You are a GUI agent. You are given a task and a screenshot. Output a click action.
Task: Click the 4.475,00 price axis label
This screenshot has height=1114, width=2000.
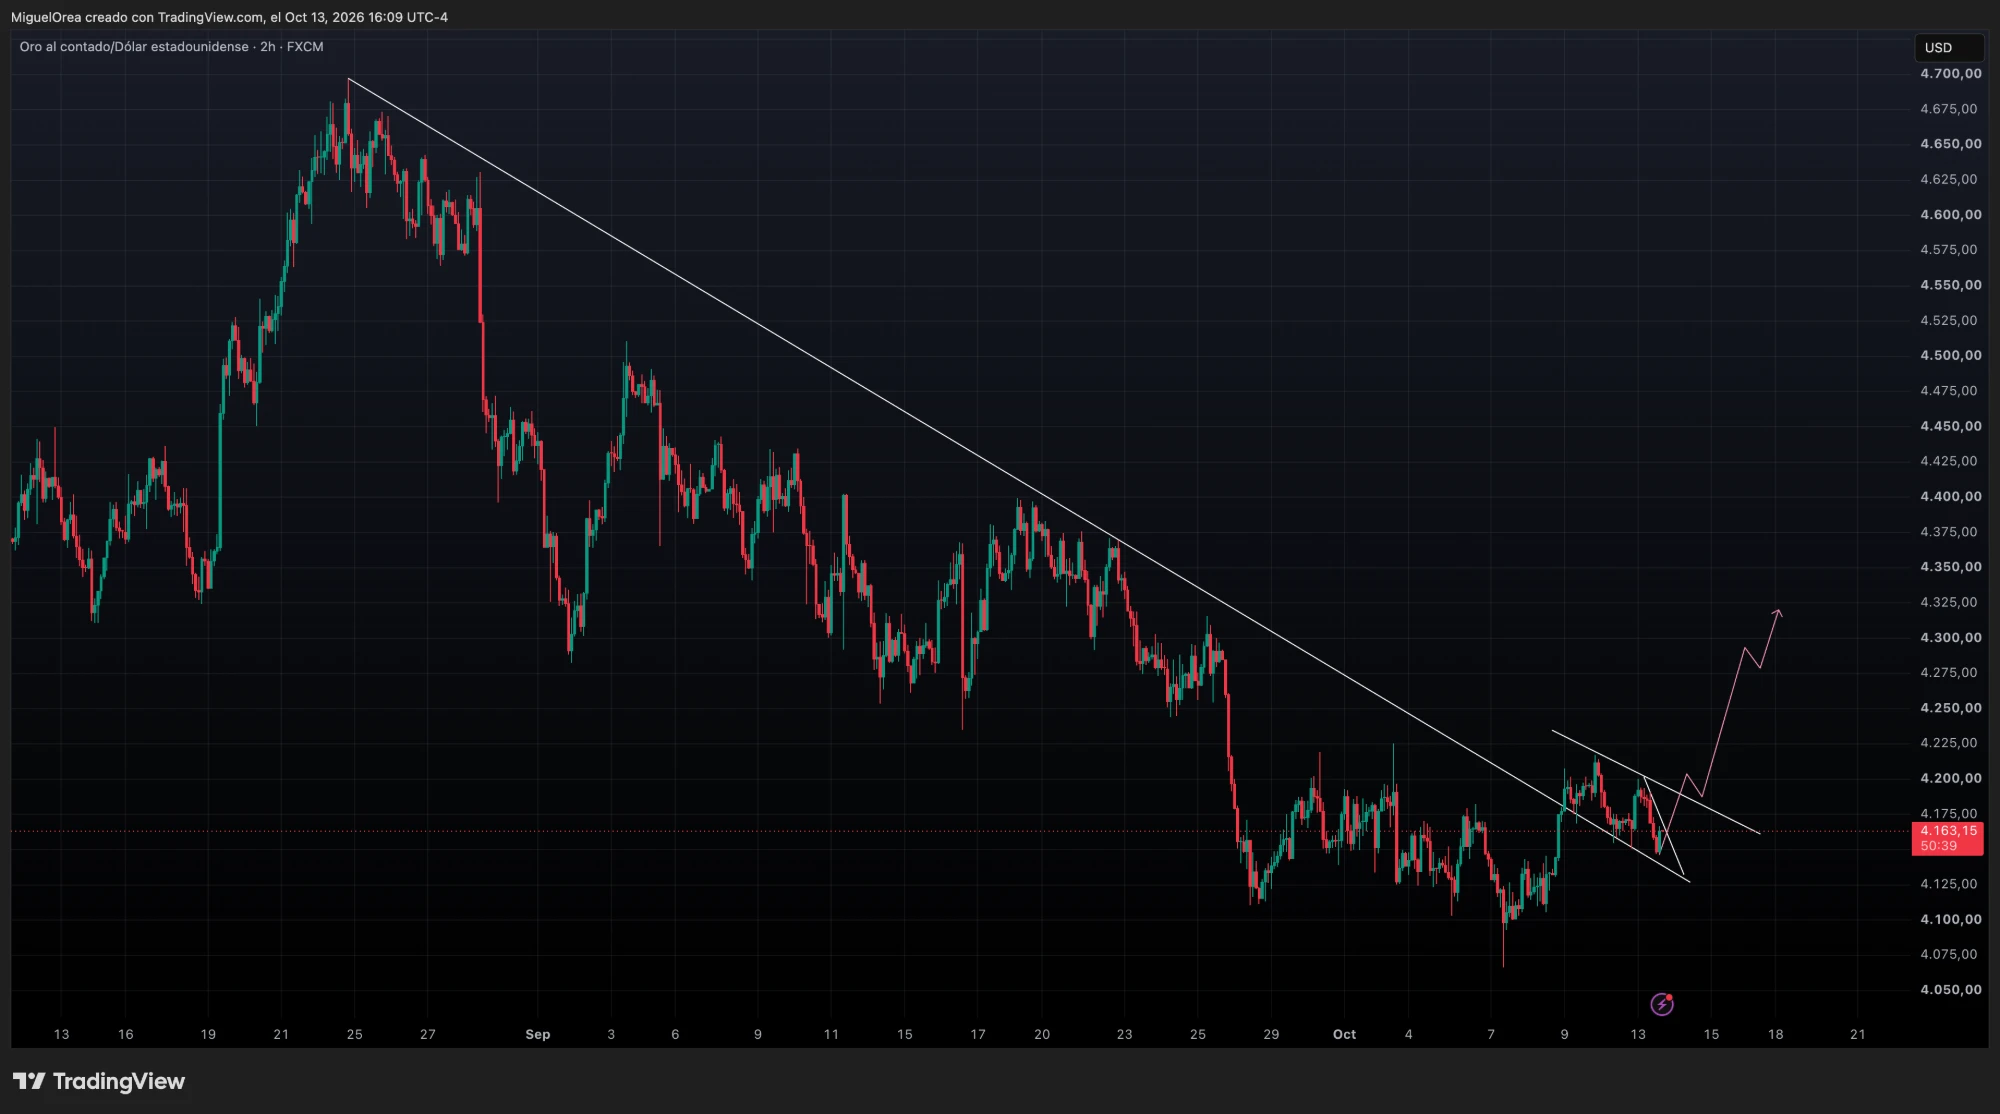click(x=1948, y=391)
